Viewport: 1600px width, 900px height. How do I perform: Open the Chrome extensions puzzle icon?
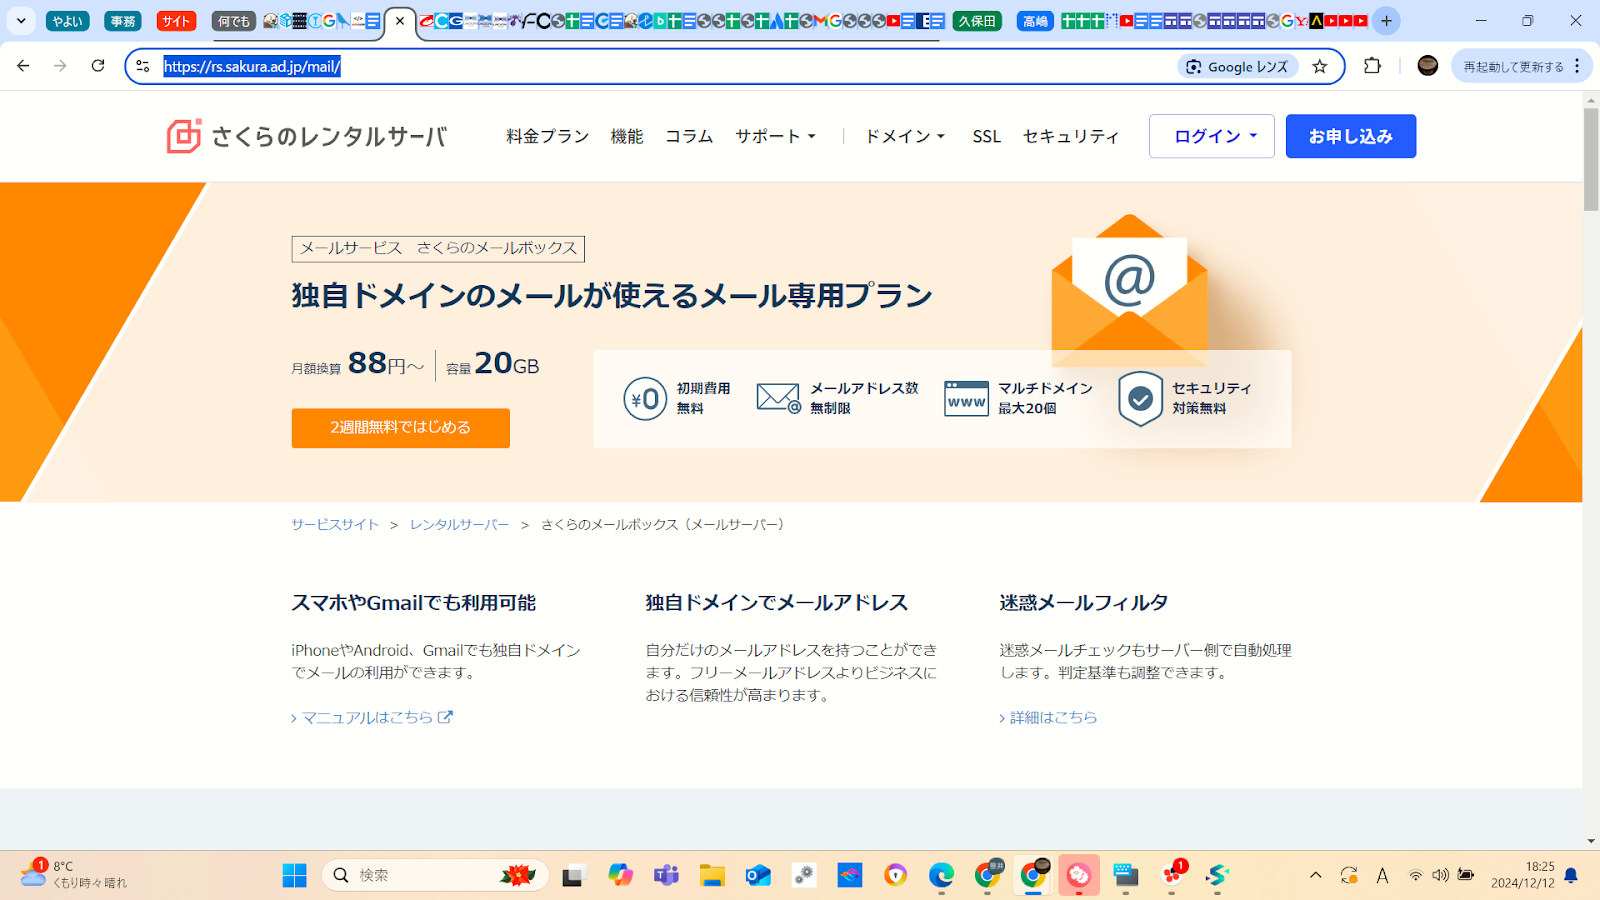point(1372,66)
